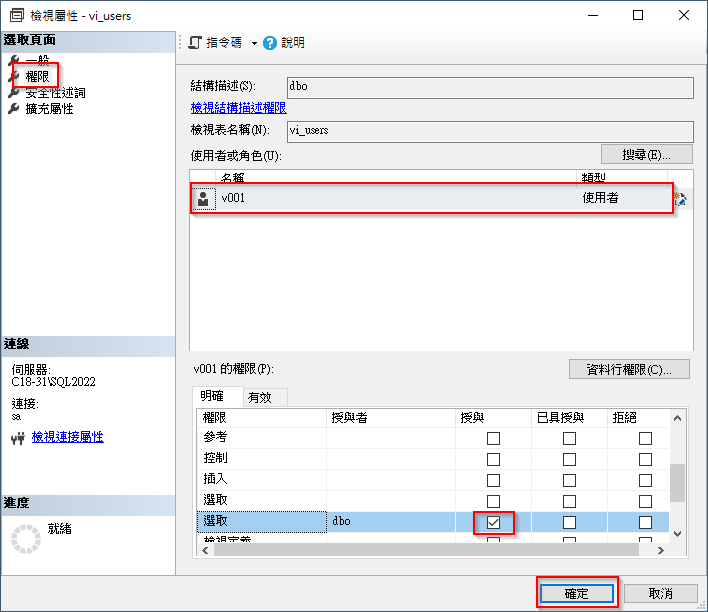Viewport: 708px width, 612px height.
Task: Select the 權限 page in left pane
Action: tap(37, 76)
